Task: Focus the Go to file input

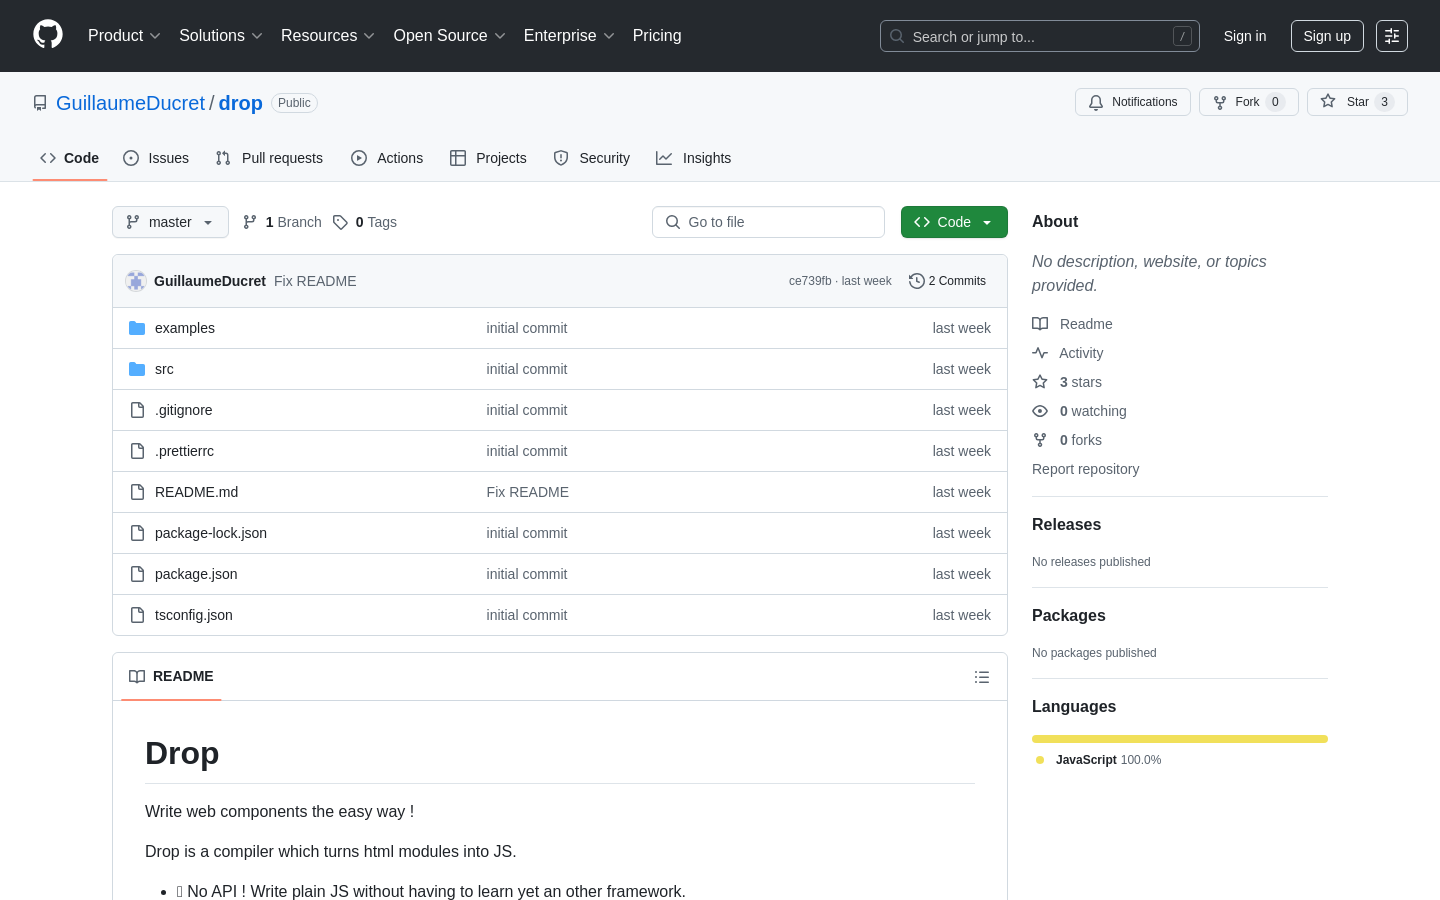Action: pyautogui.click(x=768, y=222)
